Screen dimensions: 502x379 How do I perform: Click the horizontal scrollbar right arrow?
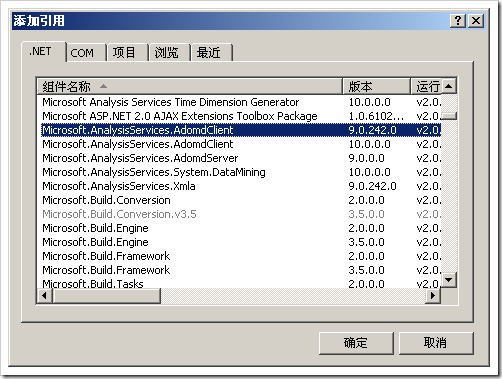point(433,296)
